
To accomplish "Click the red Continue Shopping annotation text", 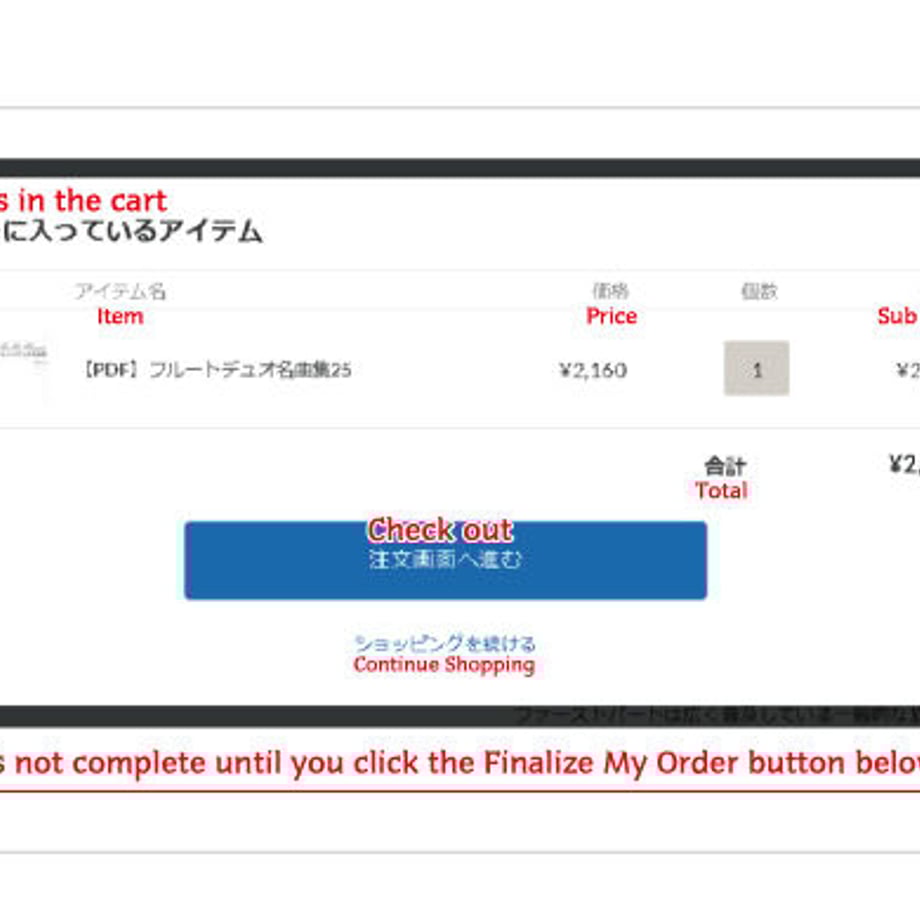I will tap(444, 665).
